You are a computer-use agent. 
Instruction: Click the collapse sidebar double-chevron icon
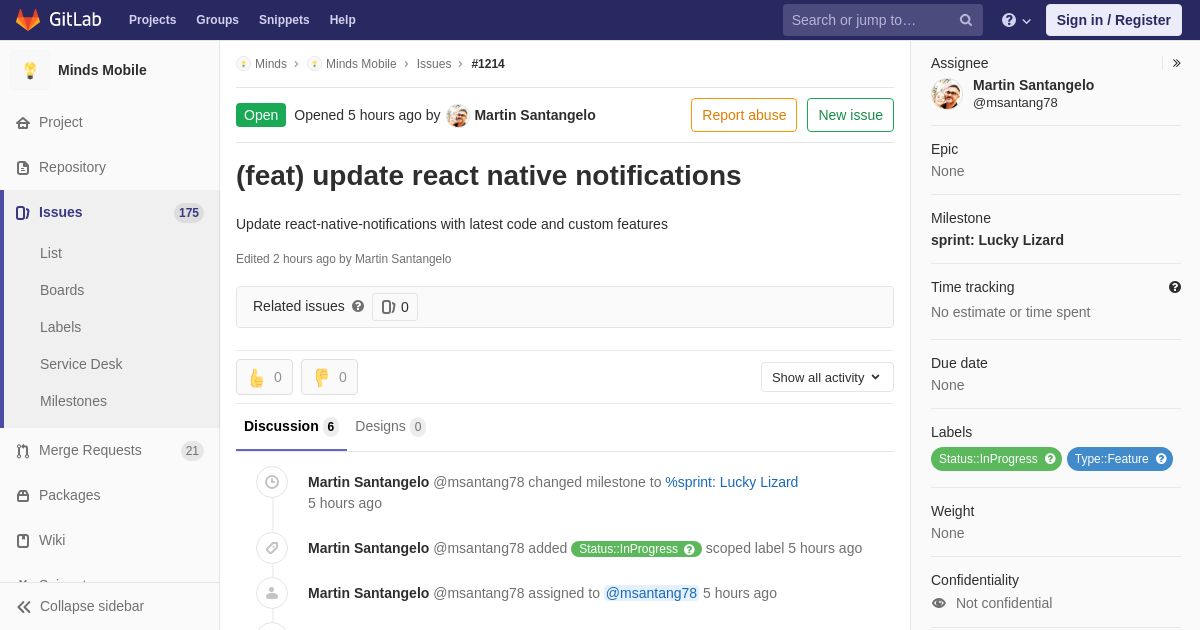tap(24, 607)
